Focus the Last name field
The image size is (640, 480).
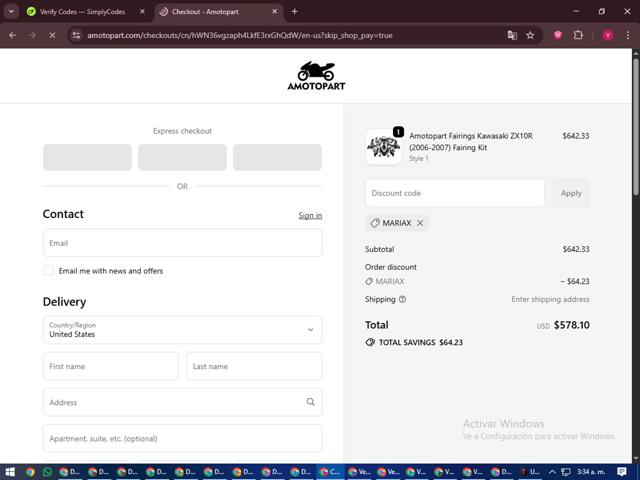click(x=254, y=366)
